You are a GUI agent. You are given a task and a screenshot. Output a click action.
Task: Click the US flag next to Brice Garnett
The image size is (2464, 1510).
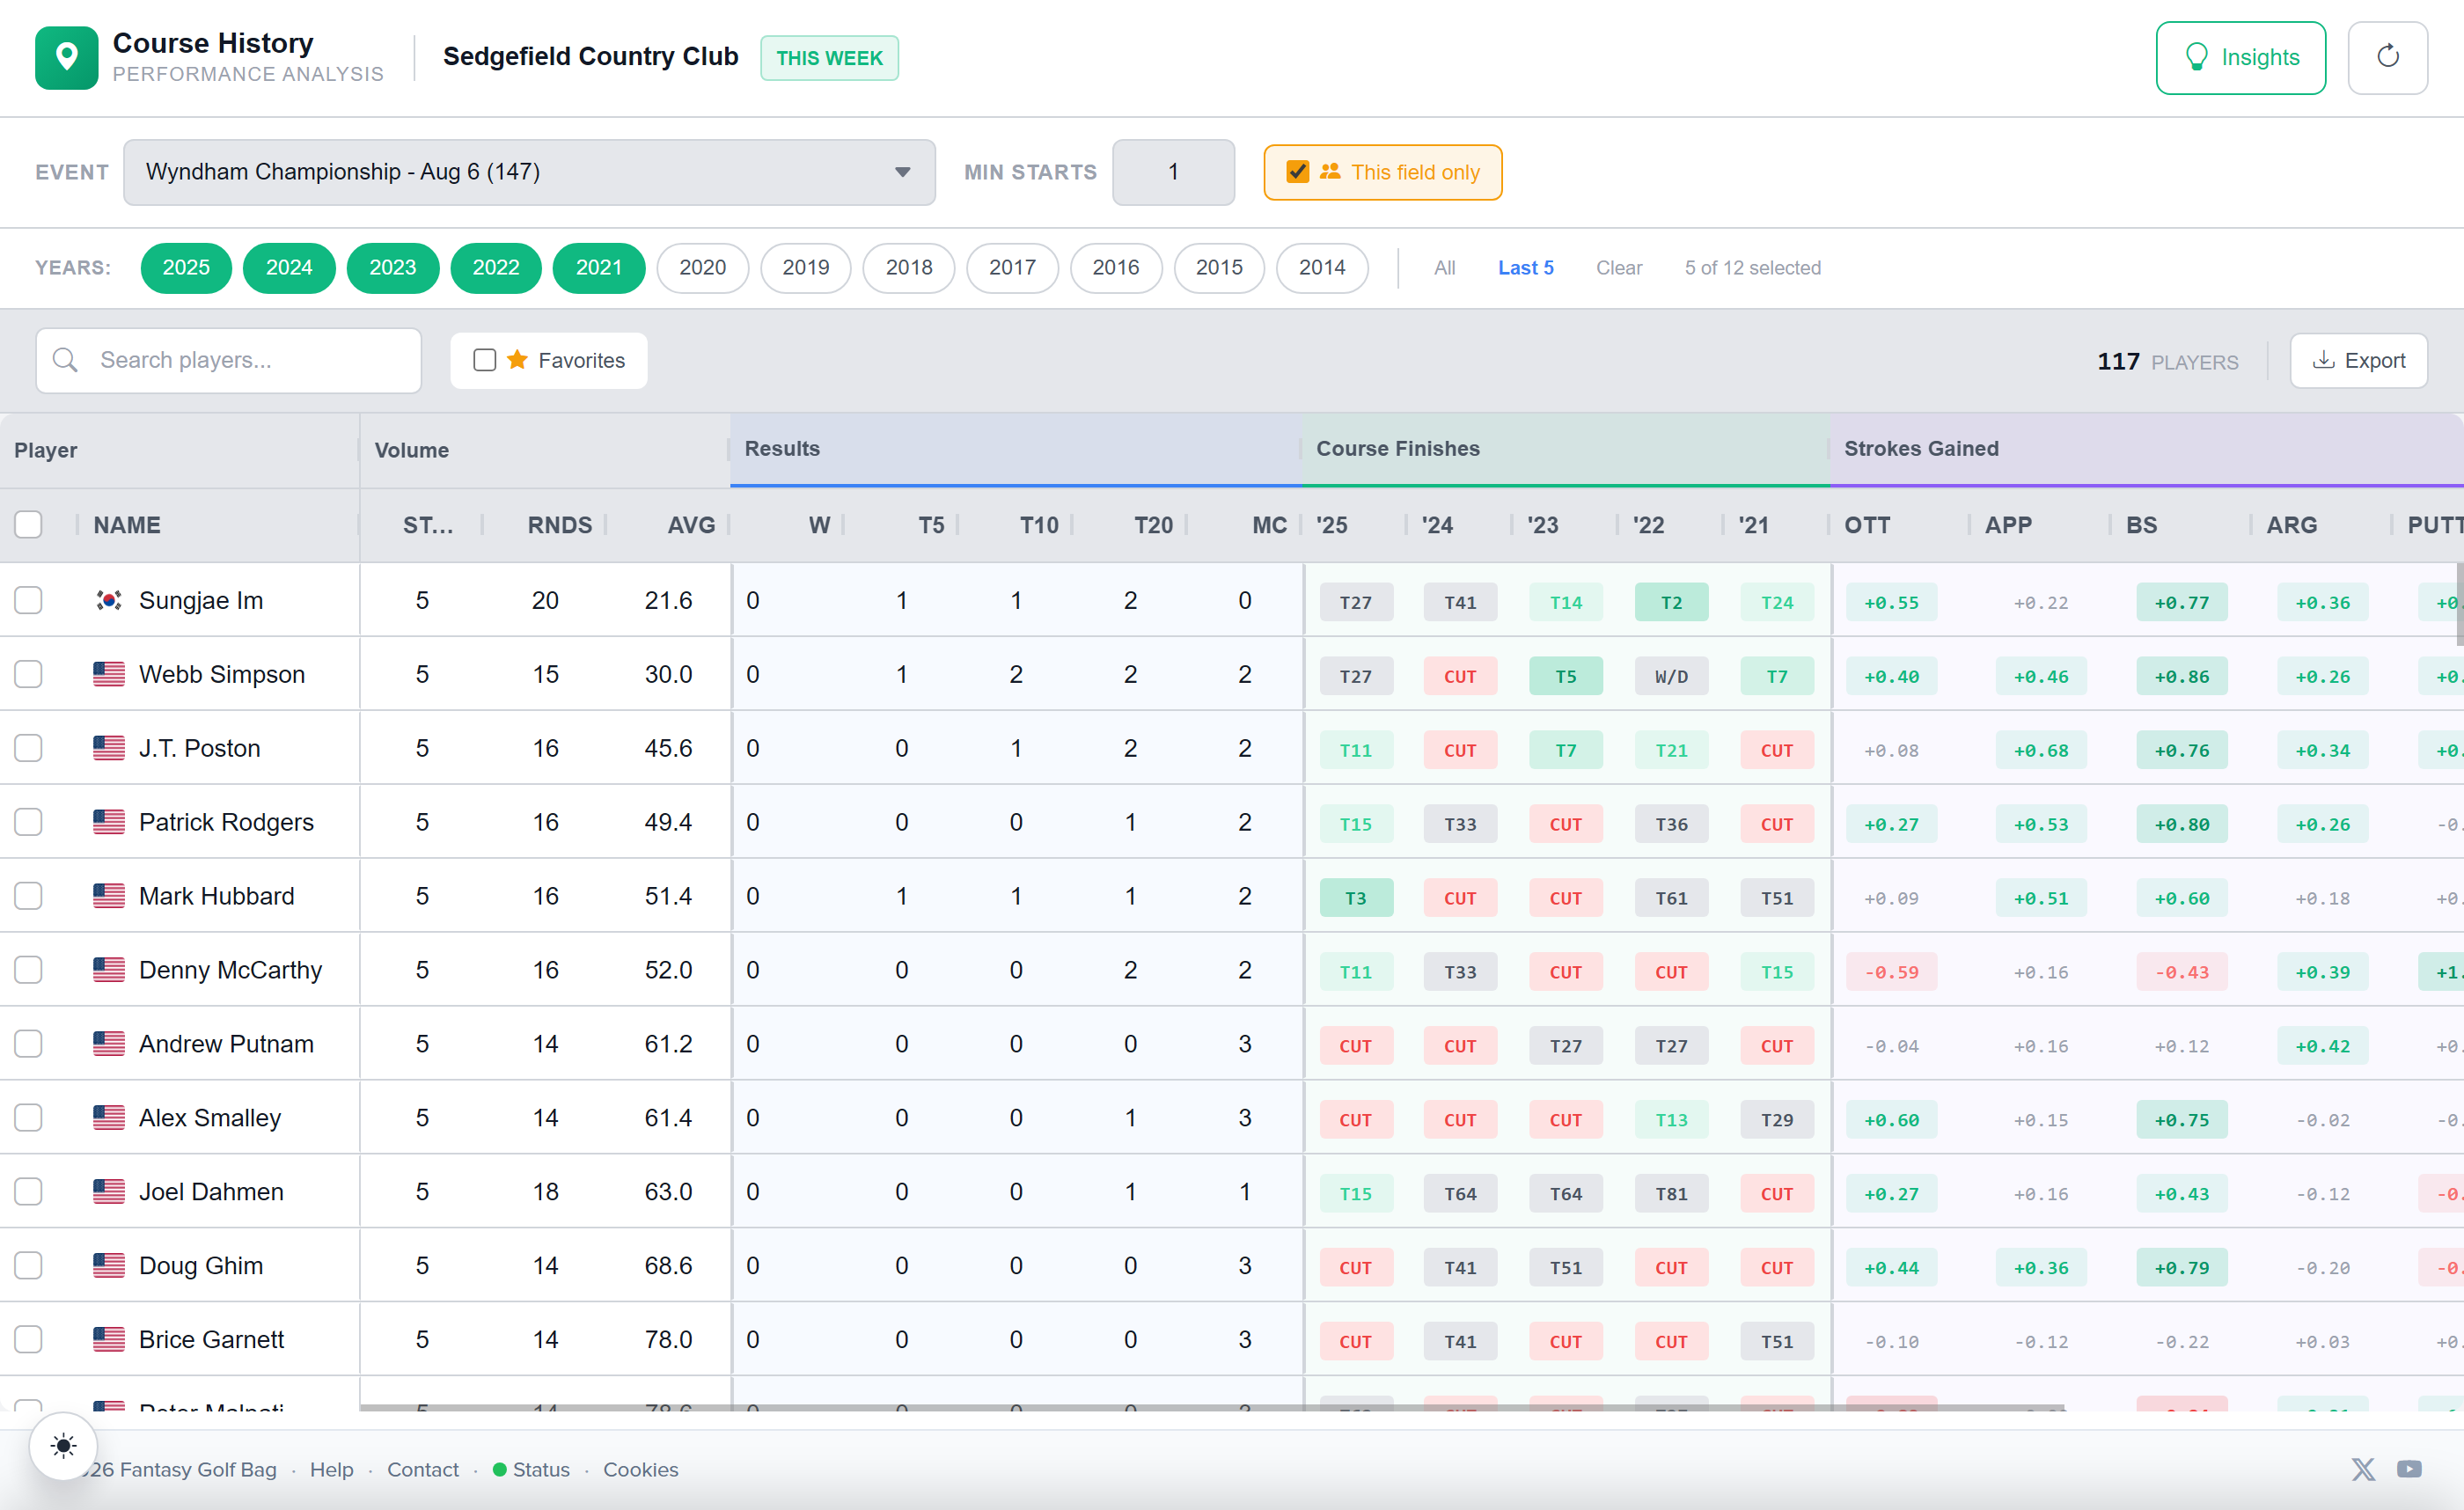pos(109,1340)
